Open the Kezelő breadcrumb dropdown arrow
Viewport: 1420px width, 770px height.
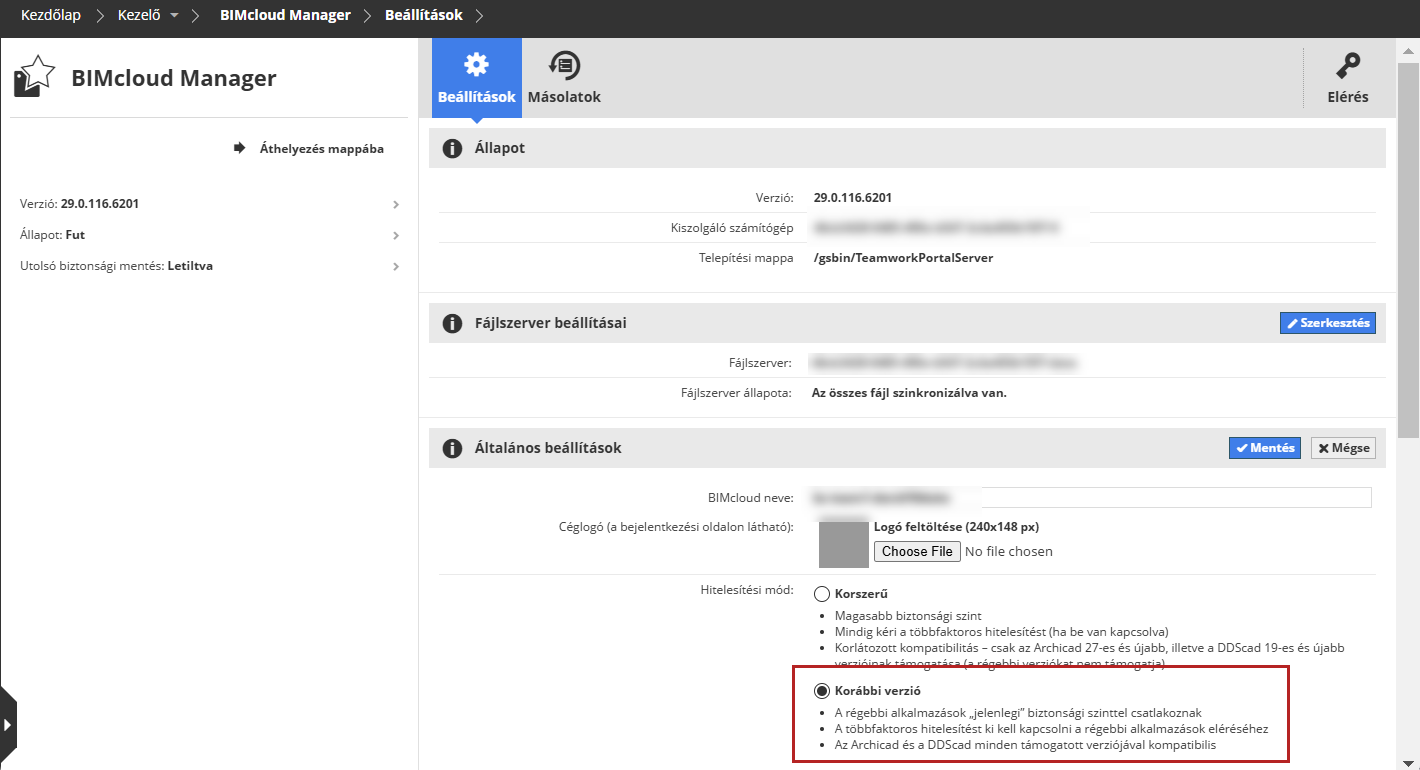tap(175, 16)
